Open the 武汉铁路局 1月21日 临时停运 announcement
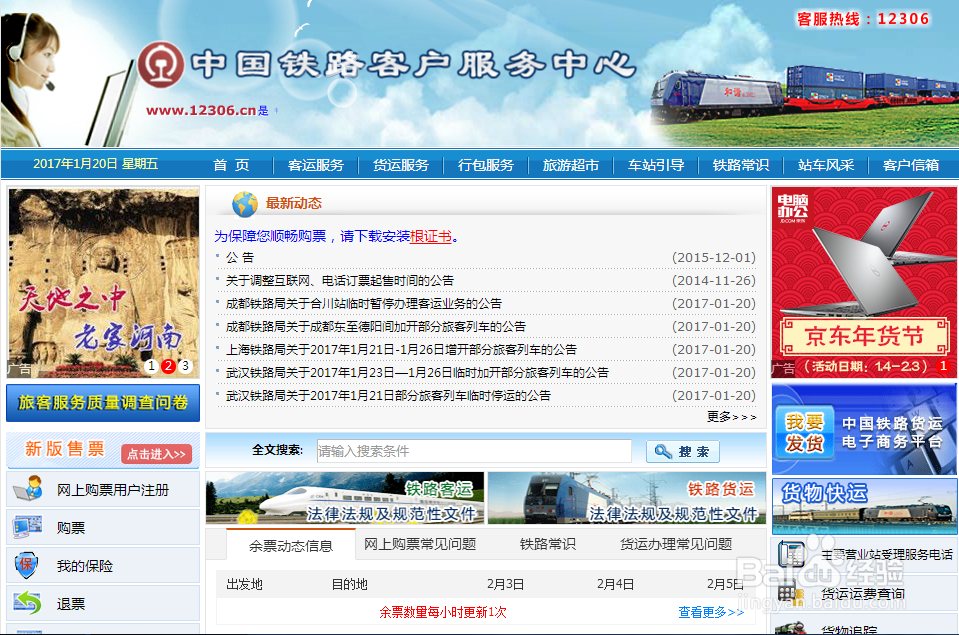This screenshot has height=635, width=959. click(x=388, y=395)
